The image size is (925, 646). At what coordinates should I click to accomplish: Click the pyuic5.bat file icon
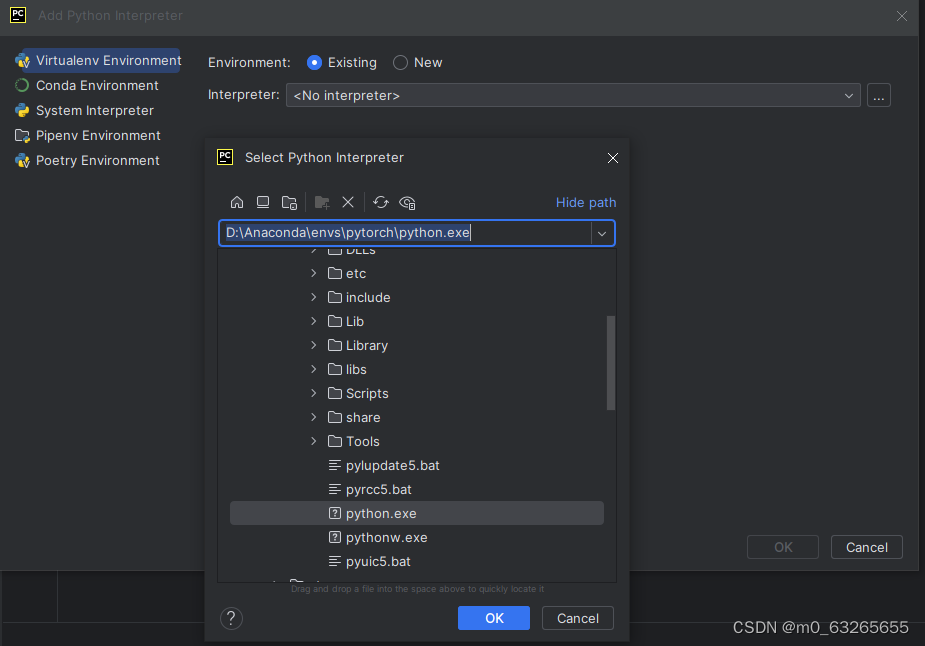(x=334, y=561)
